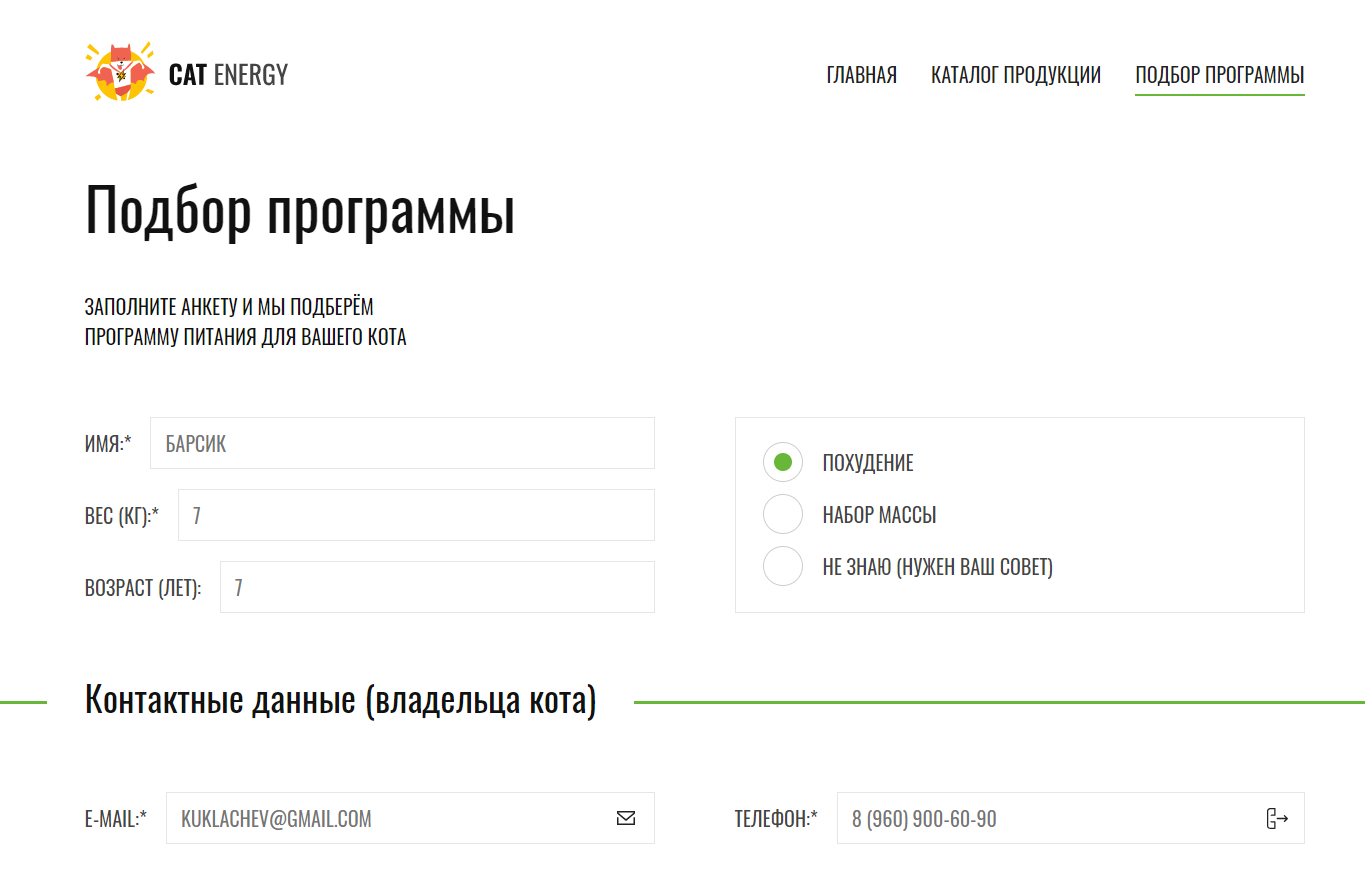The width and height of the screenshot is (1365, 884).
Task: Select Подбор программы in the top navigation
Action: [x=1219, y=75]
